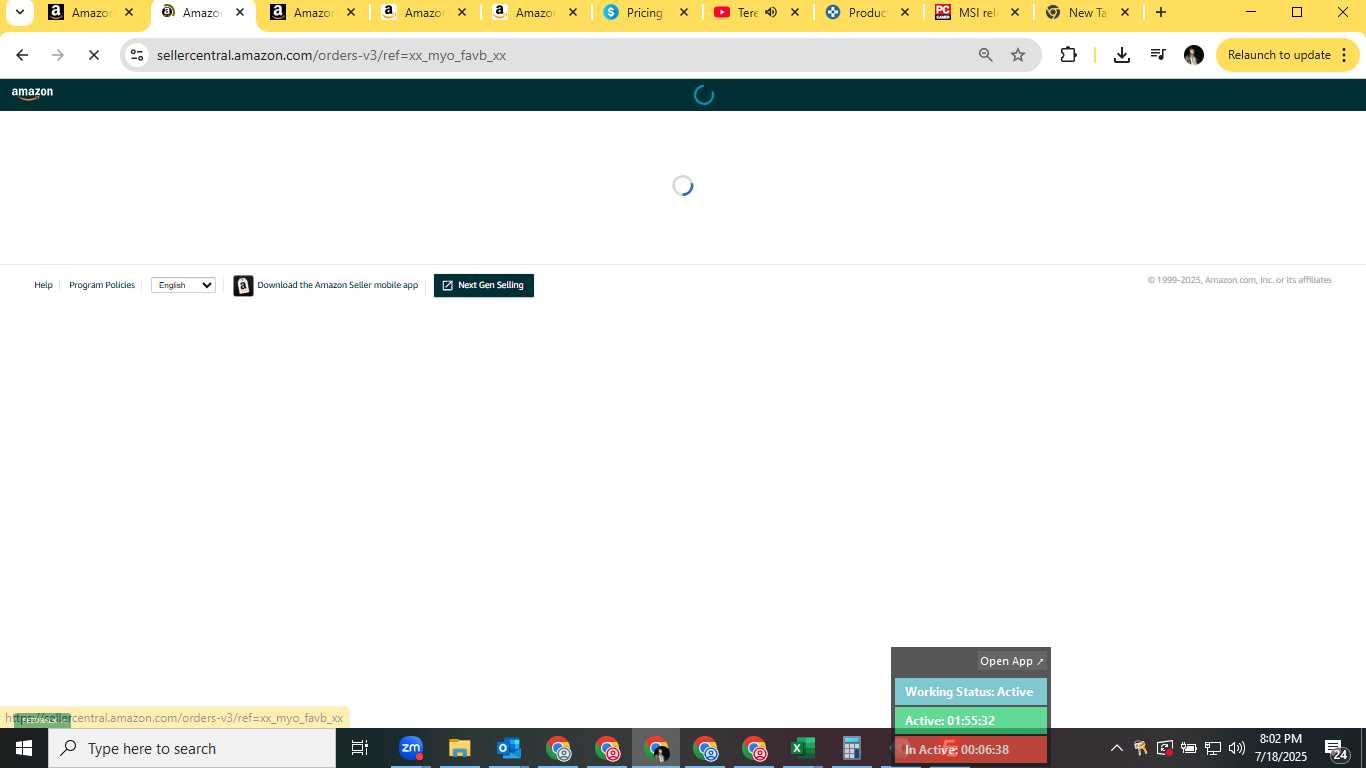The width and height of the screenshot is (1366, 768).
Task: Open Zoom from the taskbar
Action: click(411, 748)
